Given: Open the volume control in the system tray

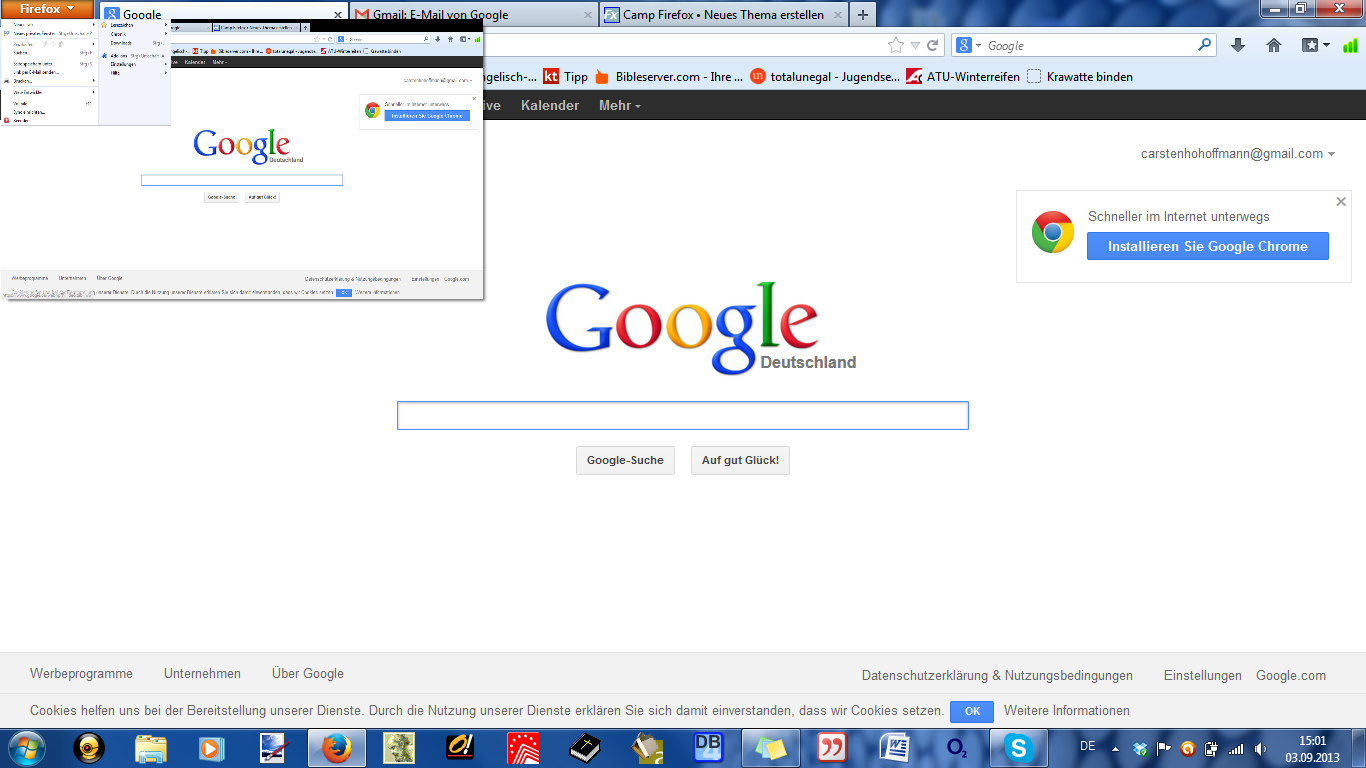Looking at the screenshot, I should click(1260, 748).
